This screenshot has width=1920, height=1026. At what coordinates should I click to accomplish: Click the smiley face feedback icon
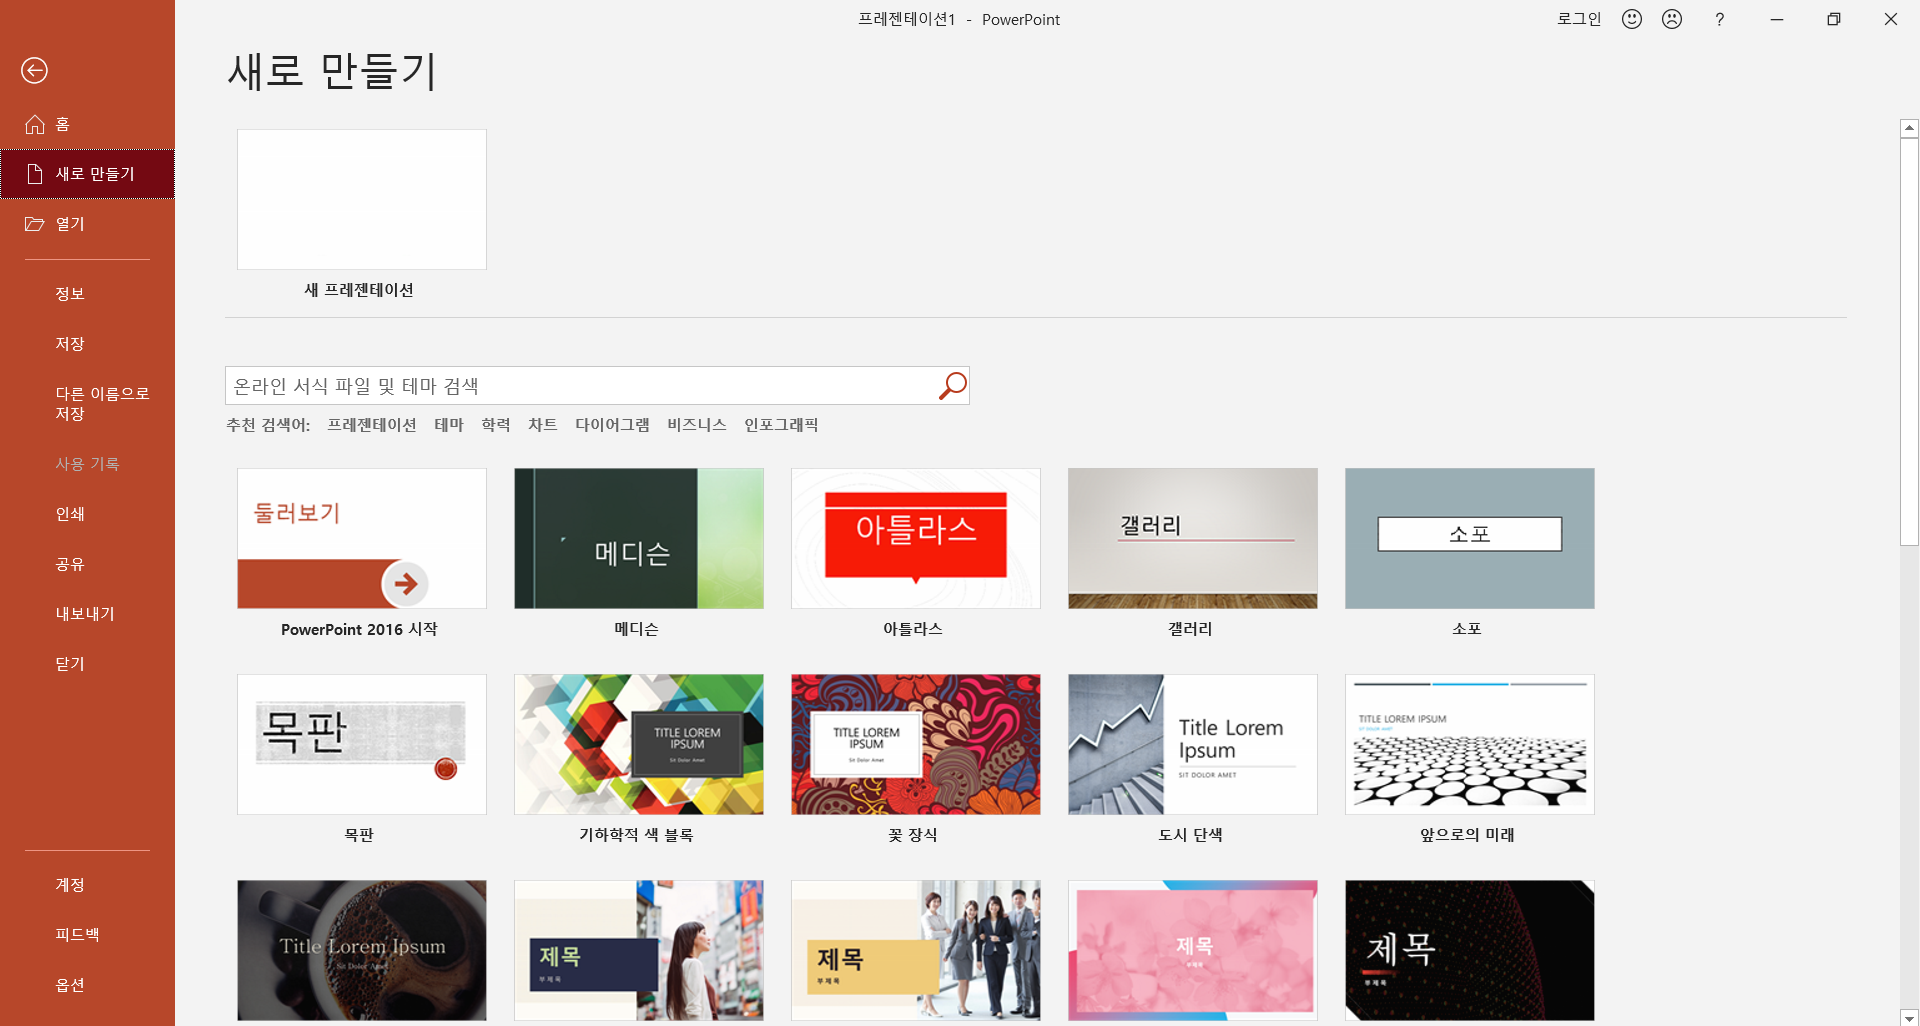click(x=1632, y=19)
